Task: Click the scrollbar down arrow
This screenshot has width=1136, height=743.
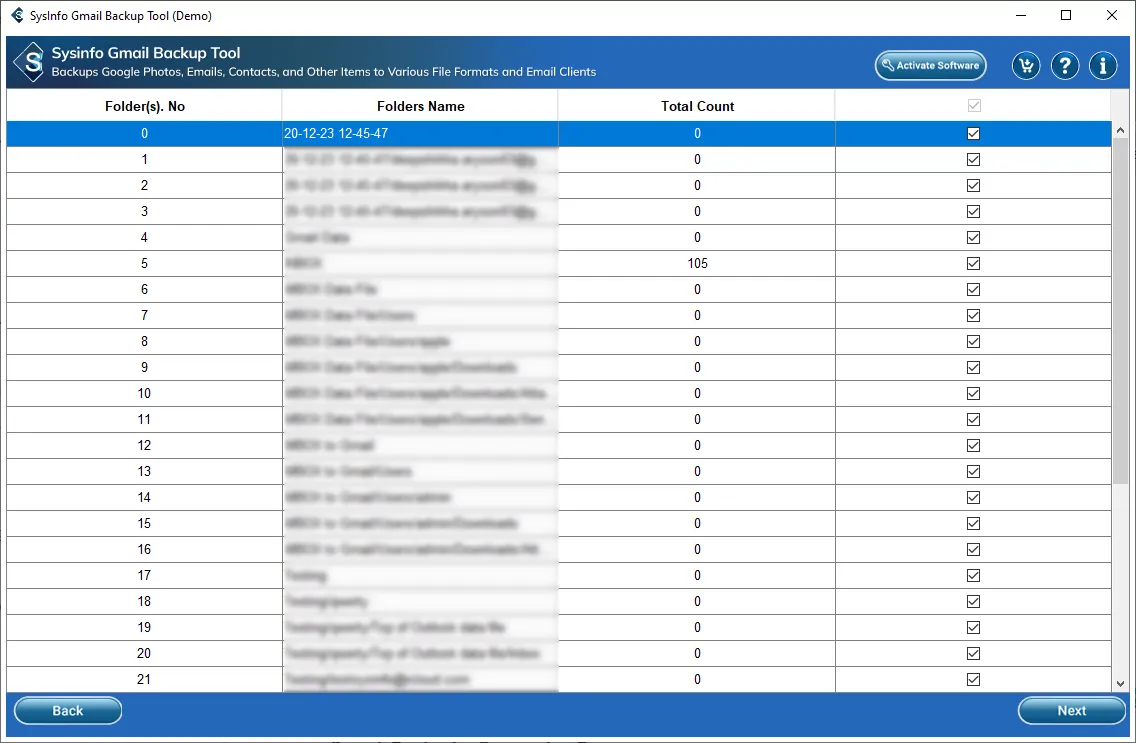Action: coord(1120,684)
